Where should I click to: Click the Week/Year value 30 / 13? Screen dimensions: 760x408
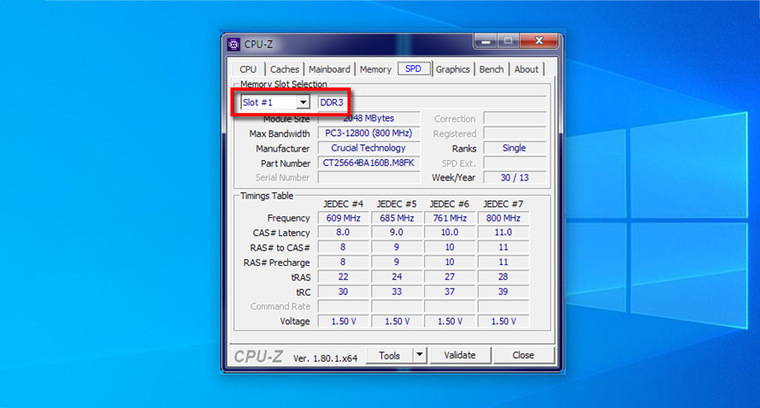pyautogui.click(x=514, y=178)
